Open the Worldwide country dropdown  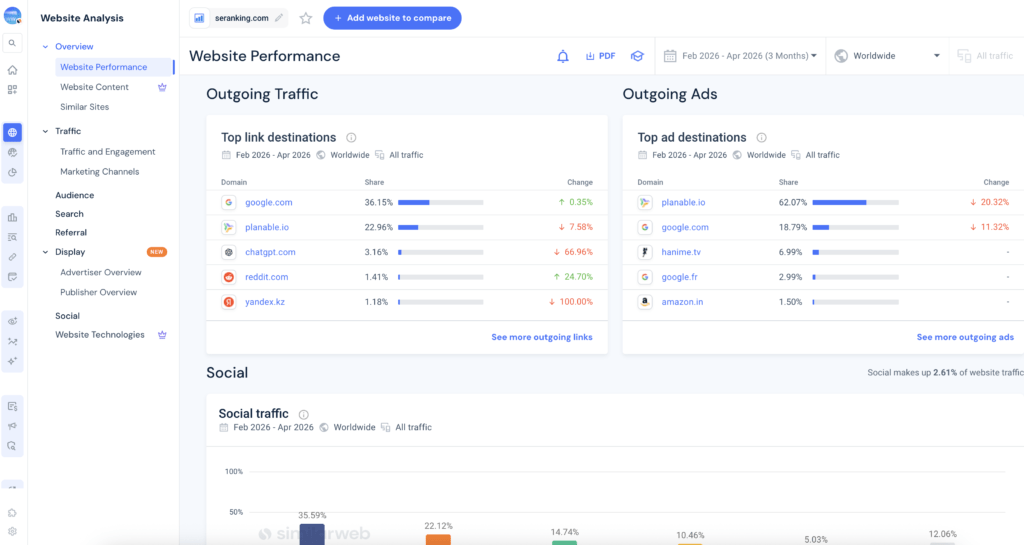pyautogui.click(x=887, y=56)
